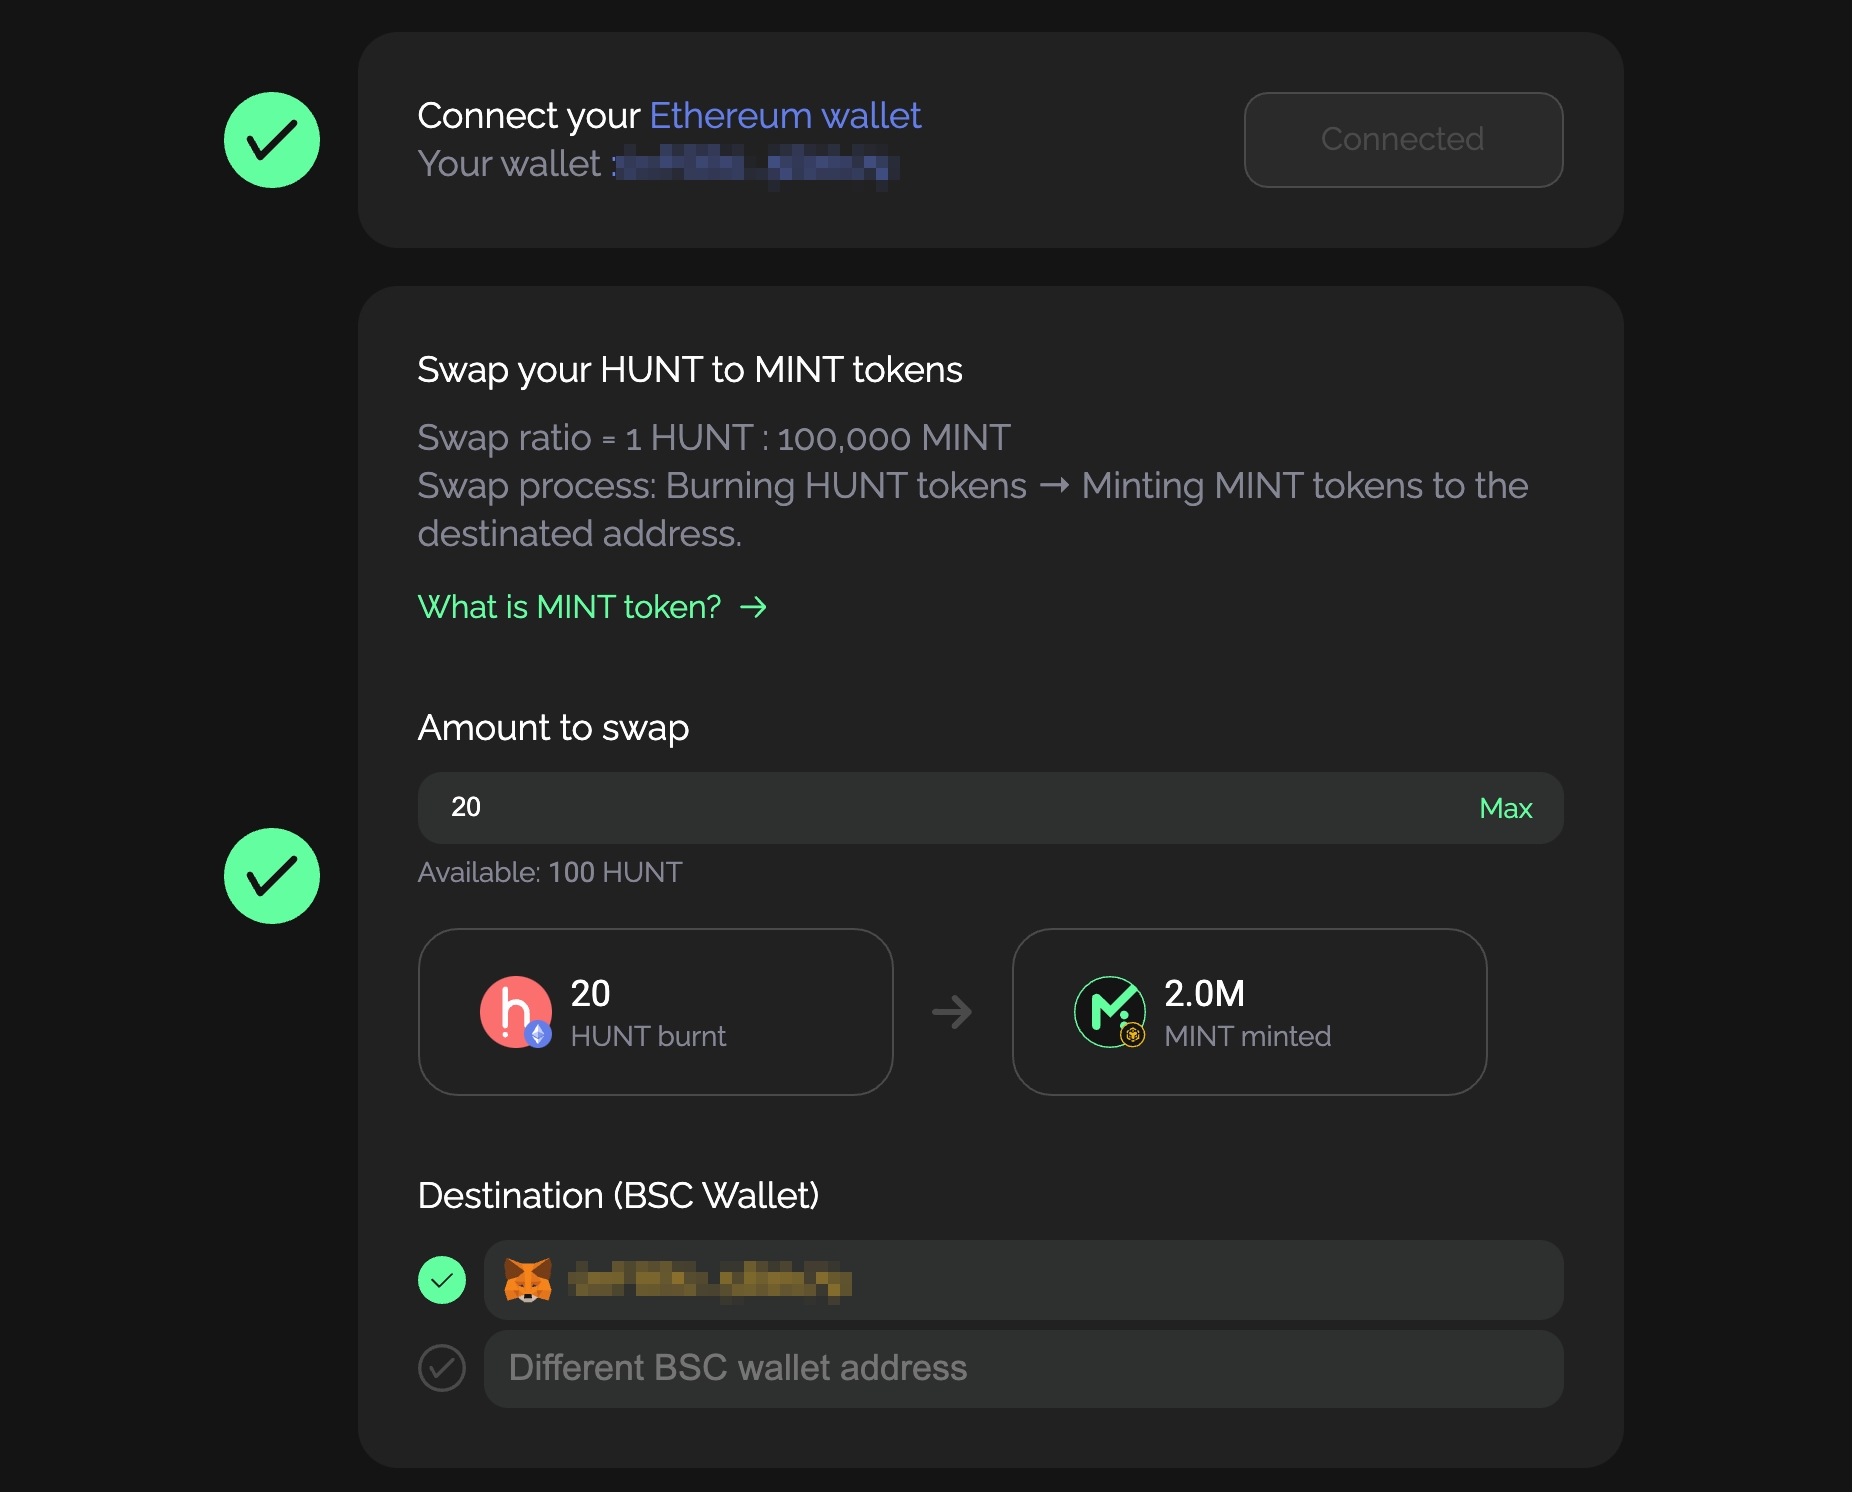The image size is (1852, 1492).
Task: Select the different BSC wallet radio option
Action: pyautogui.click(x=442, y=1368)
